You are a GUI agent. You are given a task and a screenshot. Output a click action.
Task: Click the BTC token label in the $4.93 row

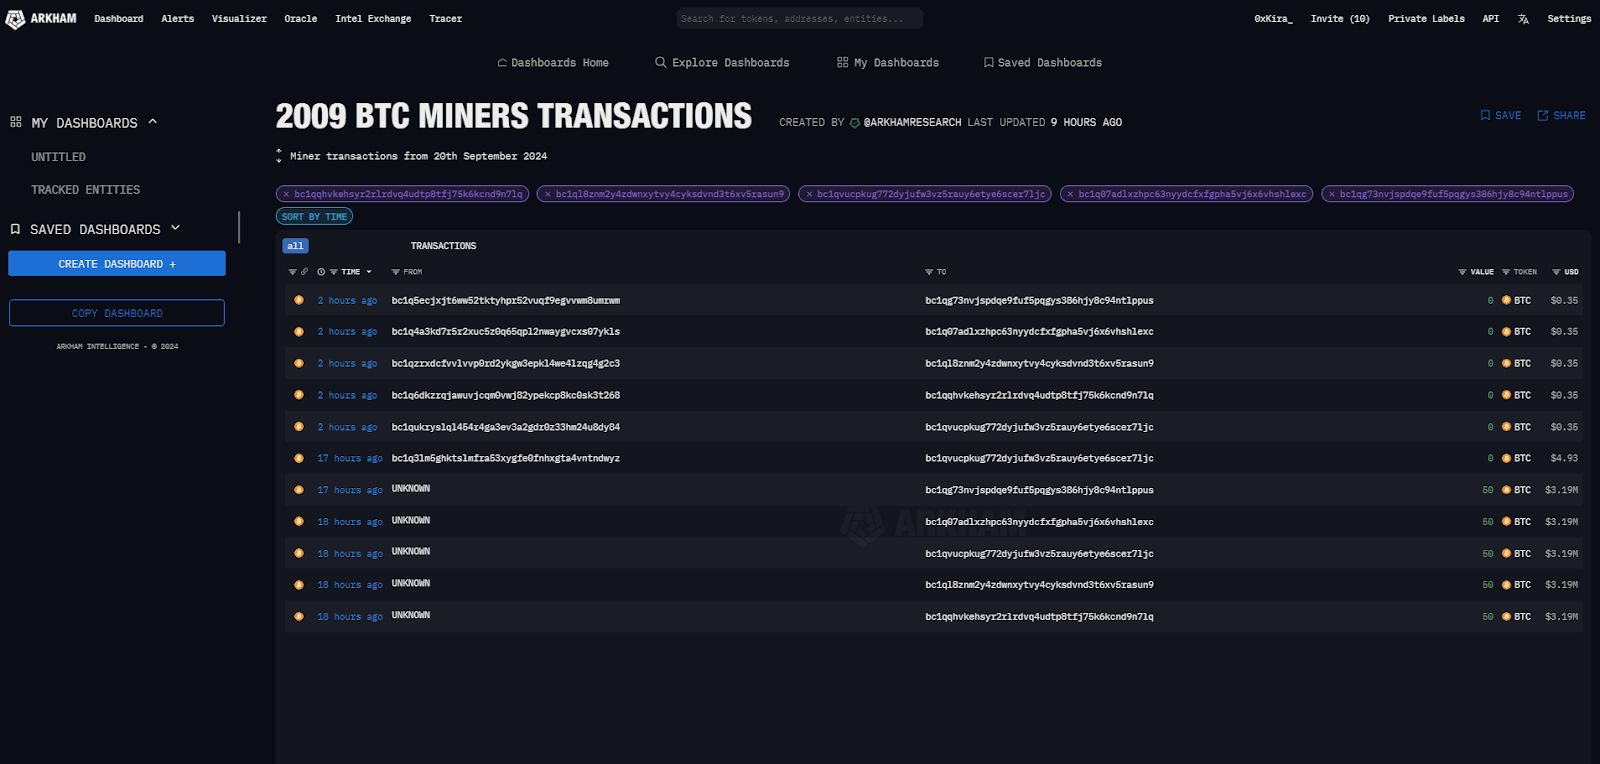point(1522,458)
